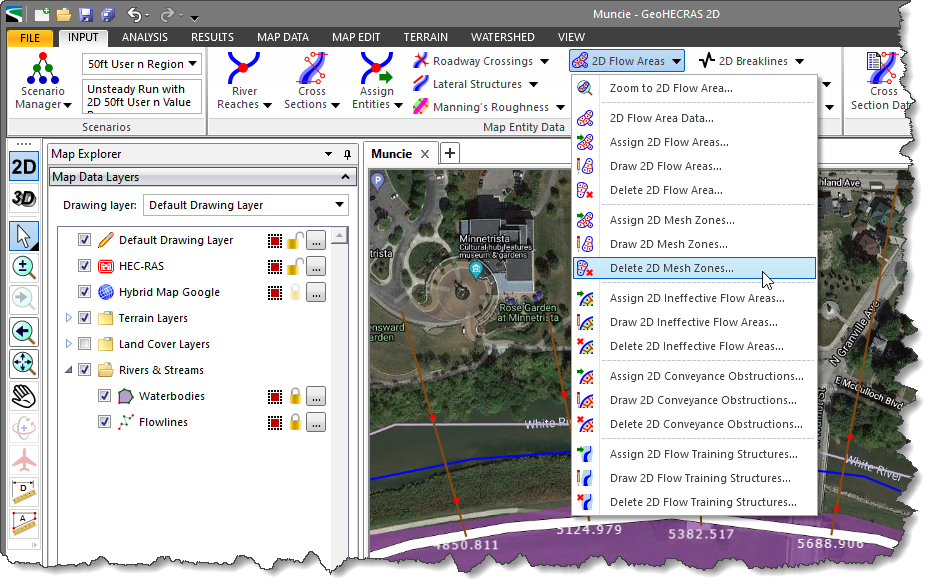Viewport: 930px width, 582px height.
Task: Click Waterbodies layer red selection swatch
Action: [x=275, y=396]
